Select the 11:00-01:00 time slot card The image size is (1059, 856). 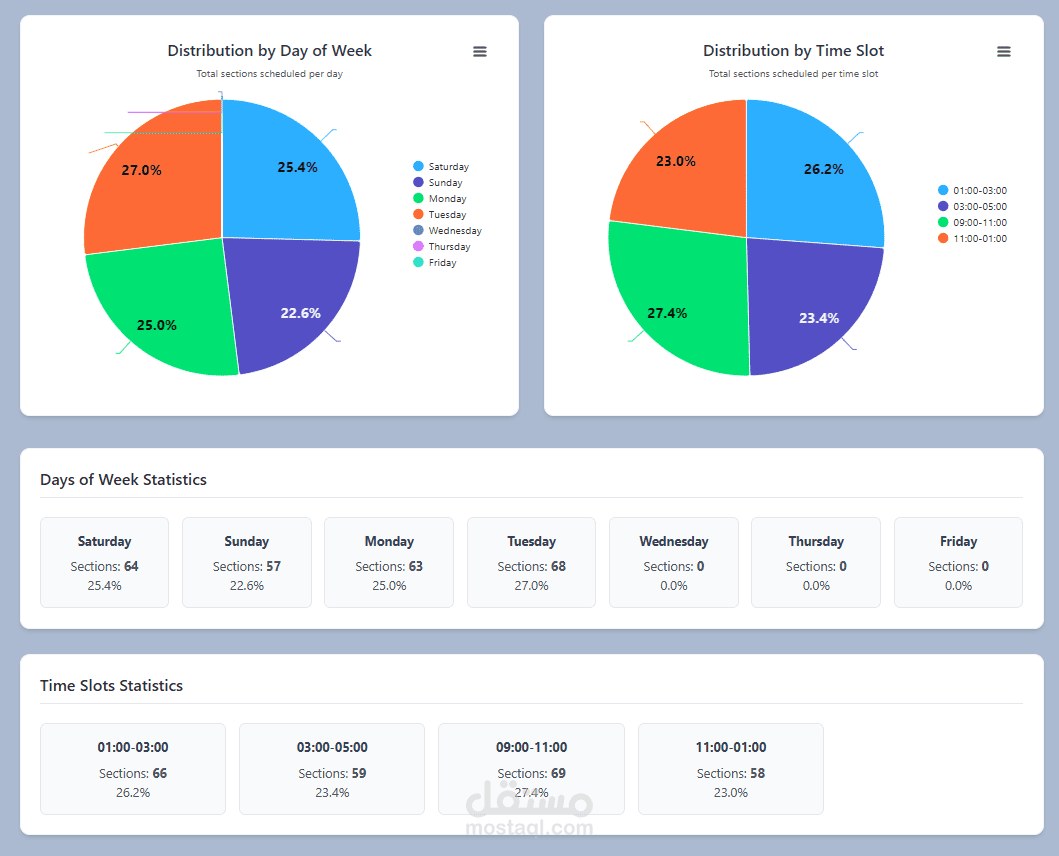[731, 769]
